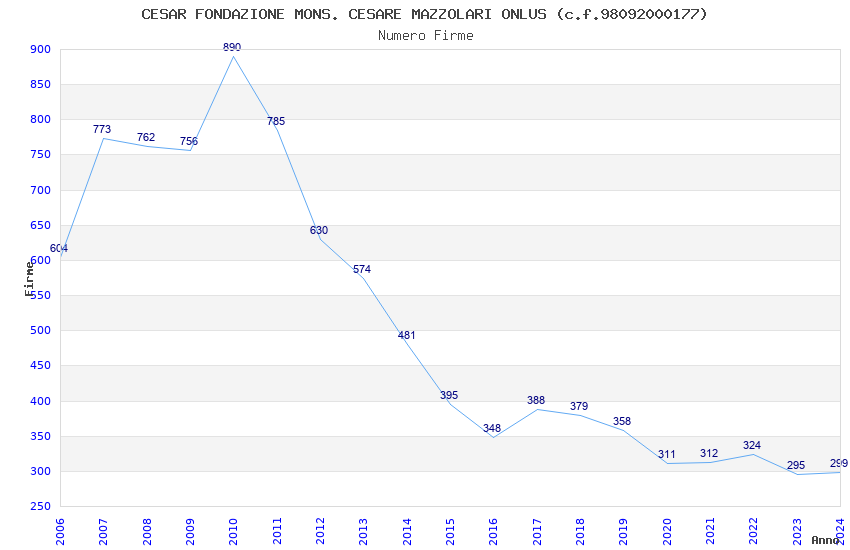The height and width of the screenshot is (550, 850).
Task: Select the 388 data label at 2017
Action: (536, 400)
